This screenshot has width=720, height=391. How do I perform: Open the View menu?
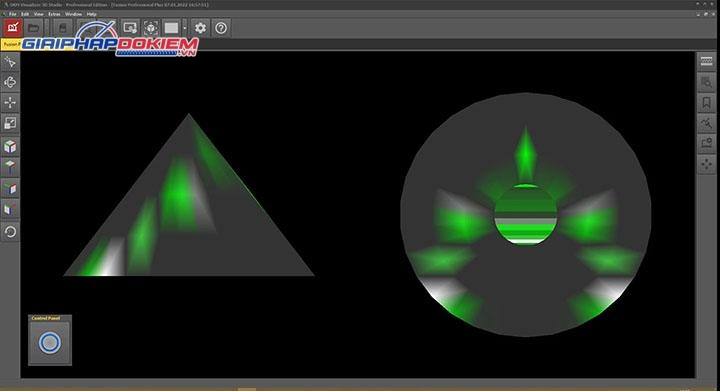tap(39, 14)
